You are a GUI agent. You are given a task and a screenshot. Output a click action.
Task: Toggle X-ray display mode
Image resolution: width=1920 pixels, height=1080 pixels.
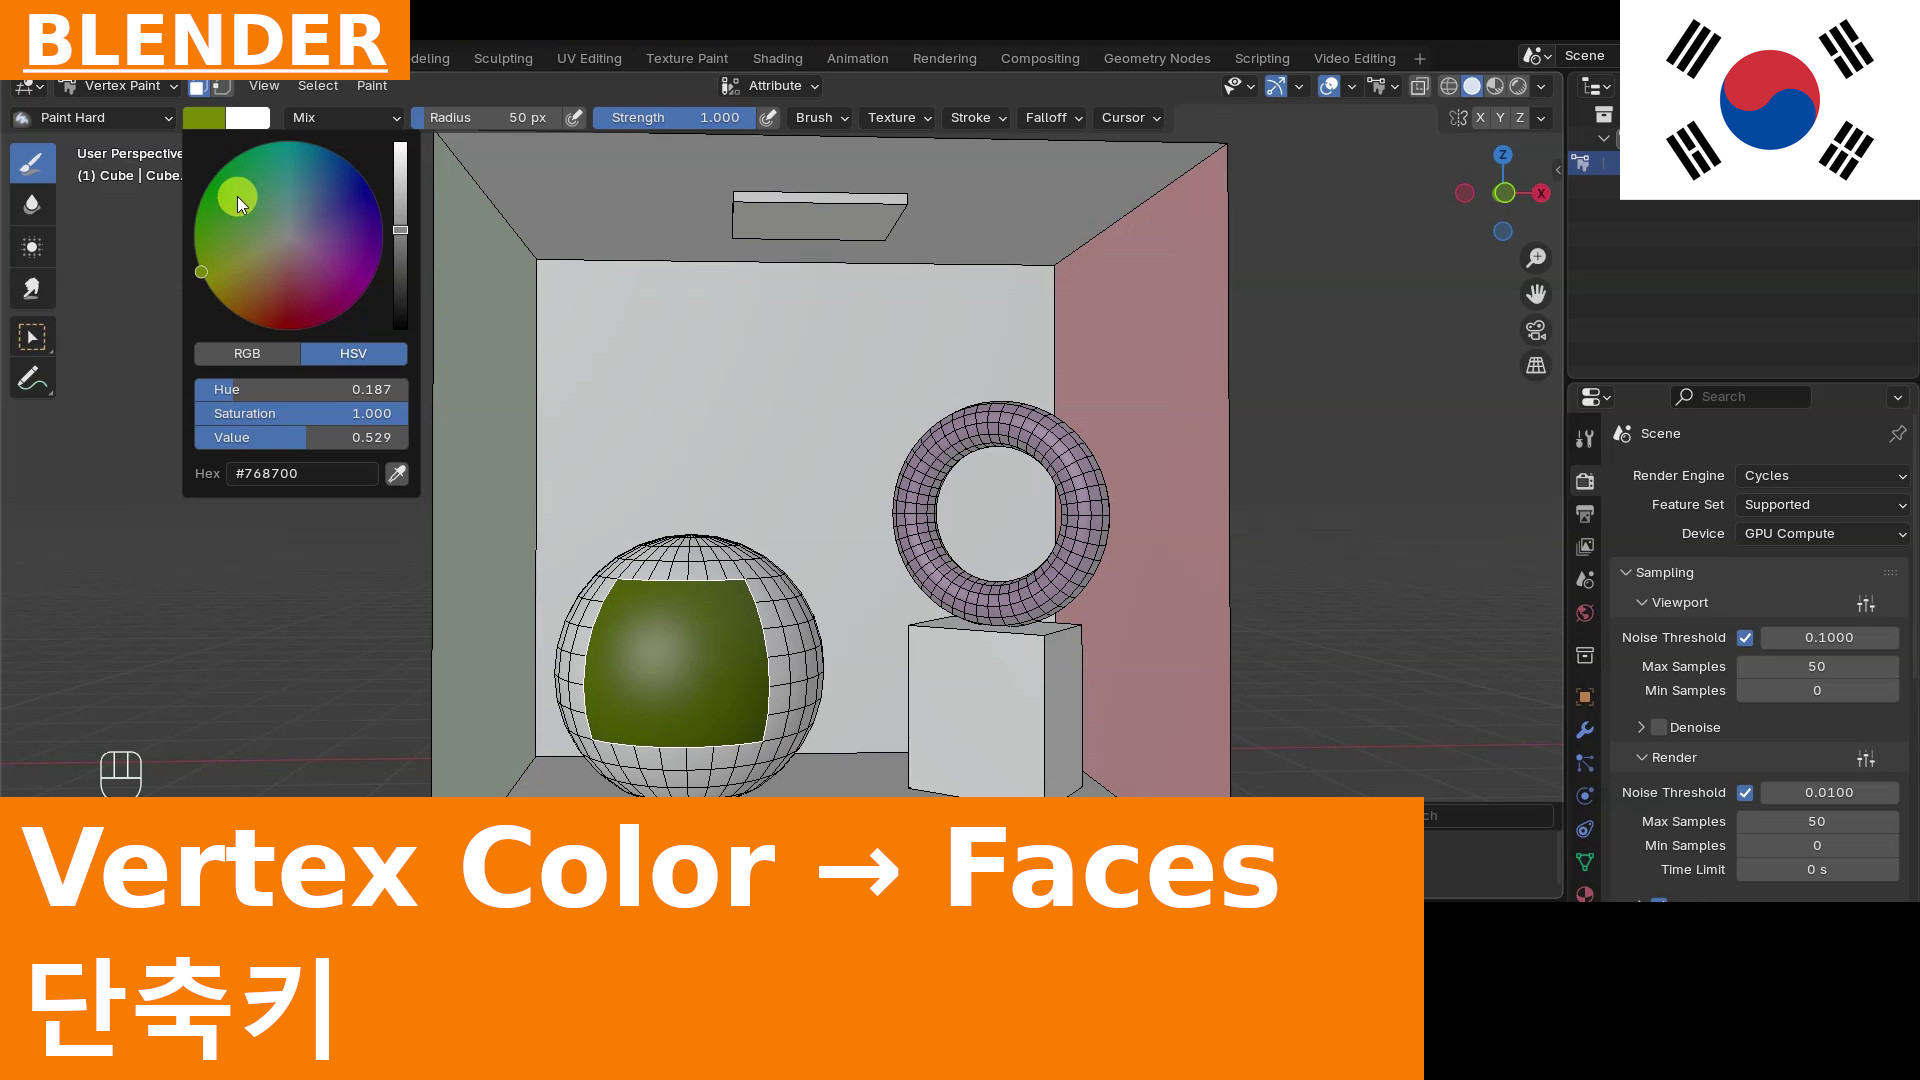[1419, 87]
